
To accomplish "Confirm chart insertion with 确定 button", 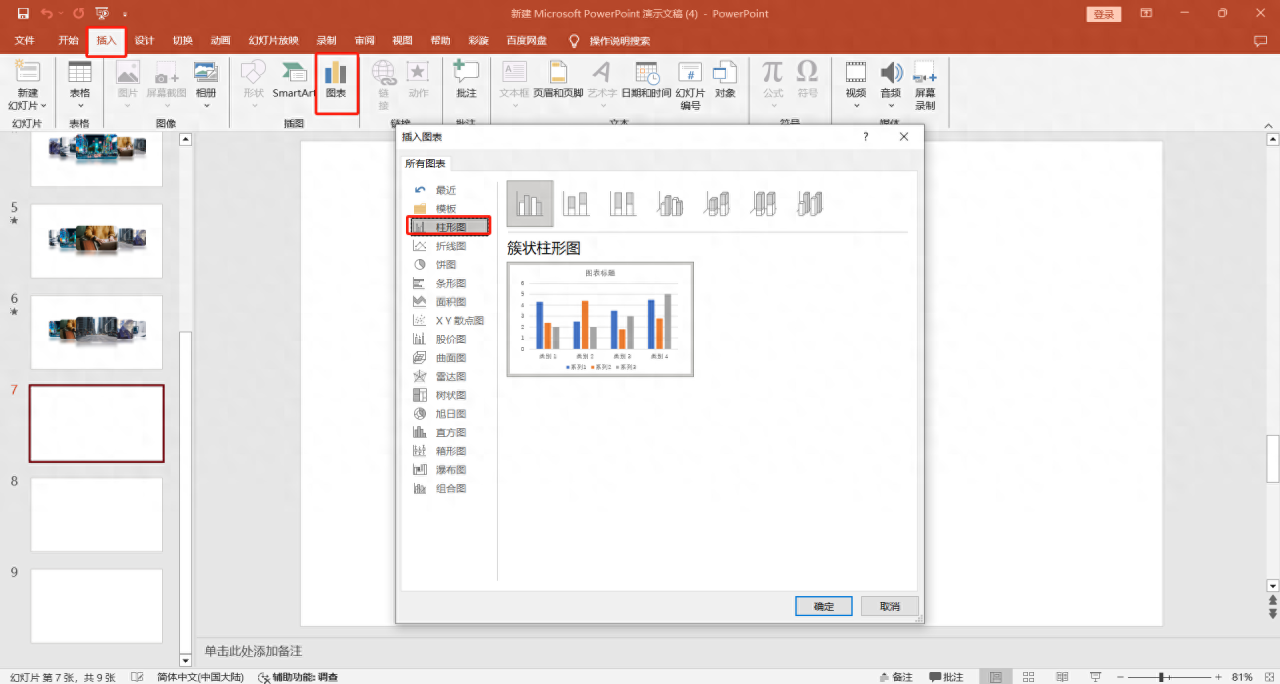I will pos(822,606).
